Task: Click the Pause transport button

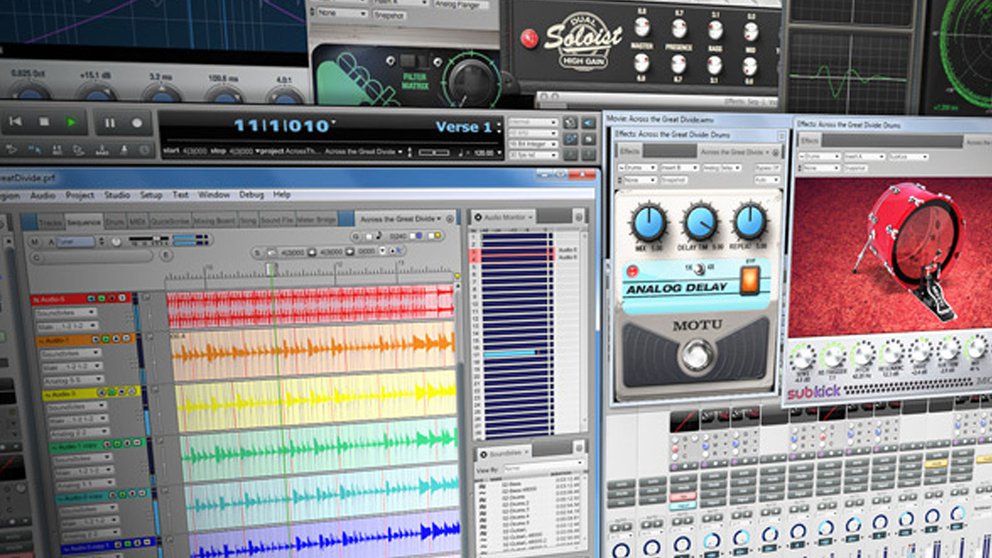Action: click(109, 123)
